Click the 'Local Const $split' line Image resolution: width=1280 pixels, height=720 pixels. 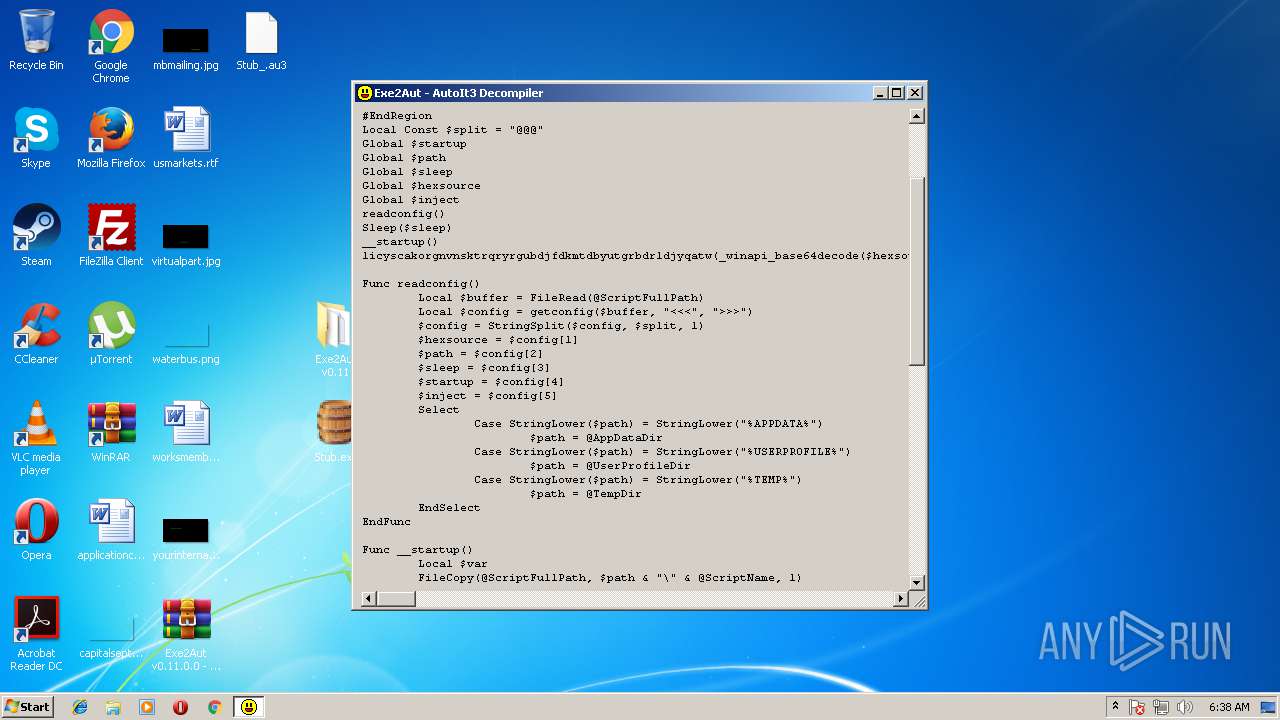452,130
